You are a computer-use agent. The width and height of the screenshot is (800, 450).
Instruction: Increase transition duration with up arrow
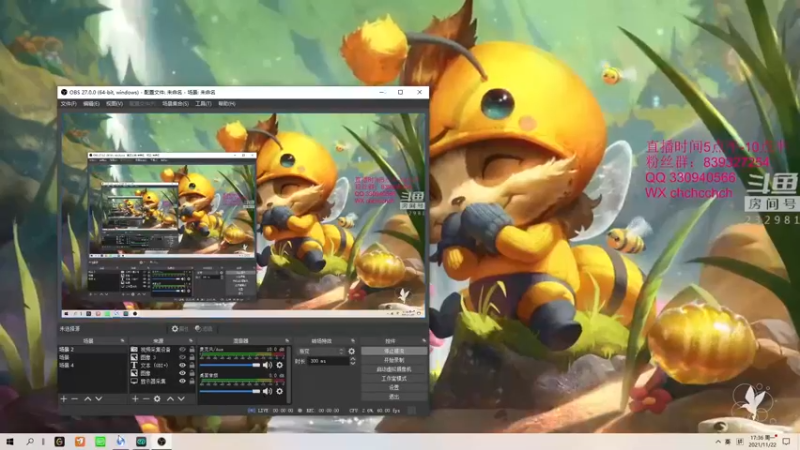[353, 359]
